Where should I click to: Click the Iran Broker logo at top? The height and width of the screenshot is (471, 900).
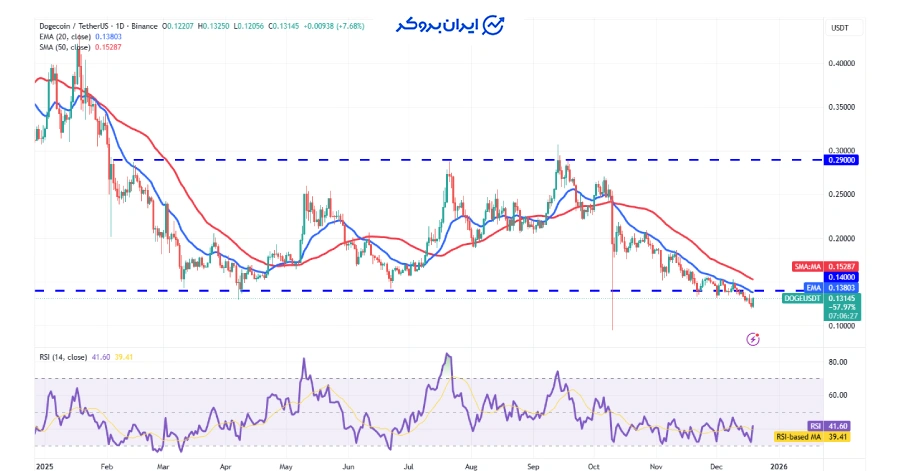click(449, 25)
